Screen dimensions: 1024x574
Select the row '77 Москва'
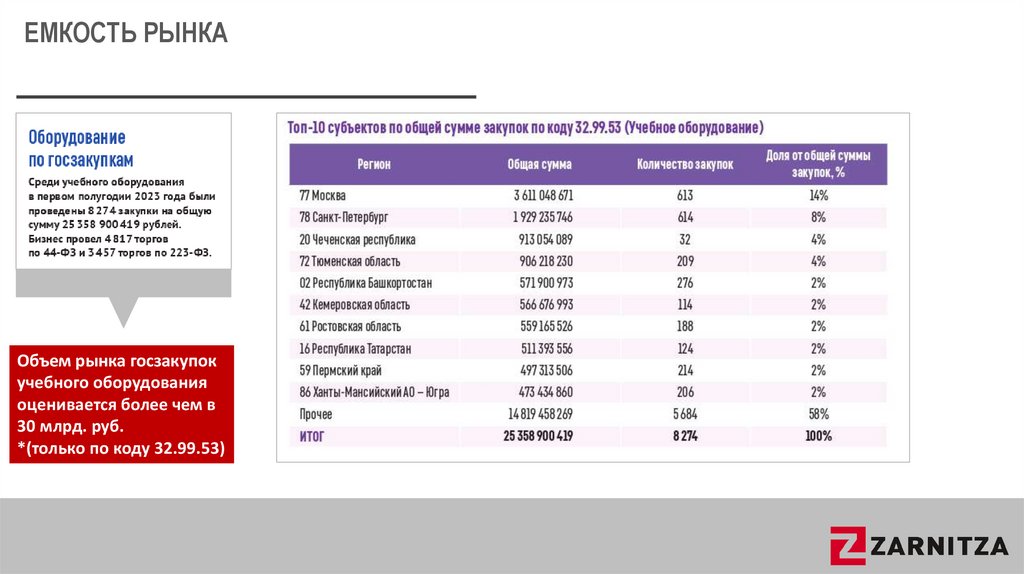(588, 196)
